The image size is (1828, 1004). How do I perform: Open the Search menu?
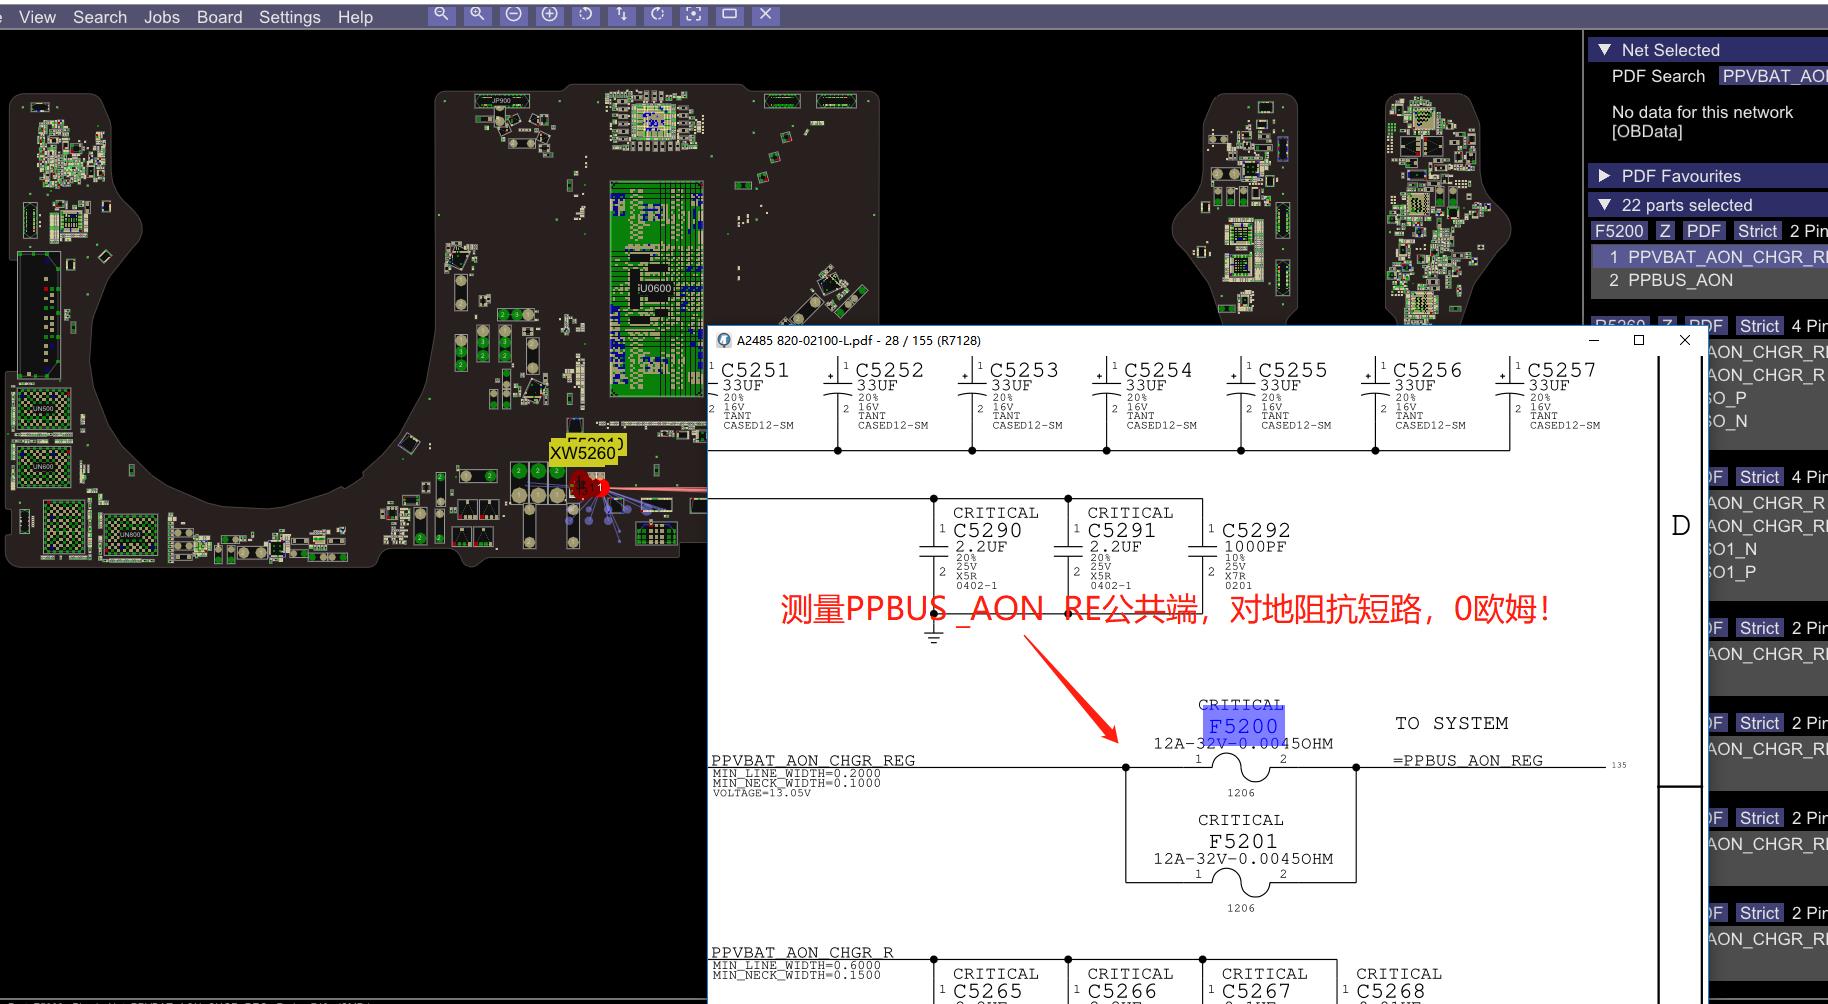100,17
